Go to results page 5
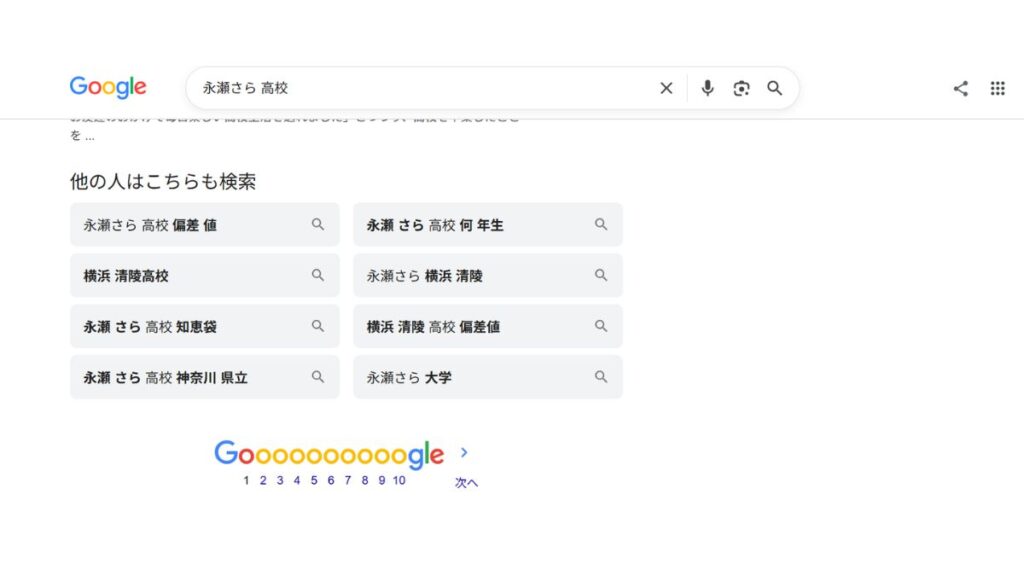Image resolution: width=1024 pixels, height=576 pixels. 314,480
